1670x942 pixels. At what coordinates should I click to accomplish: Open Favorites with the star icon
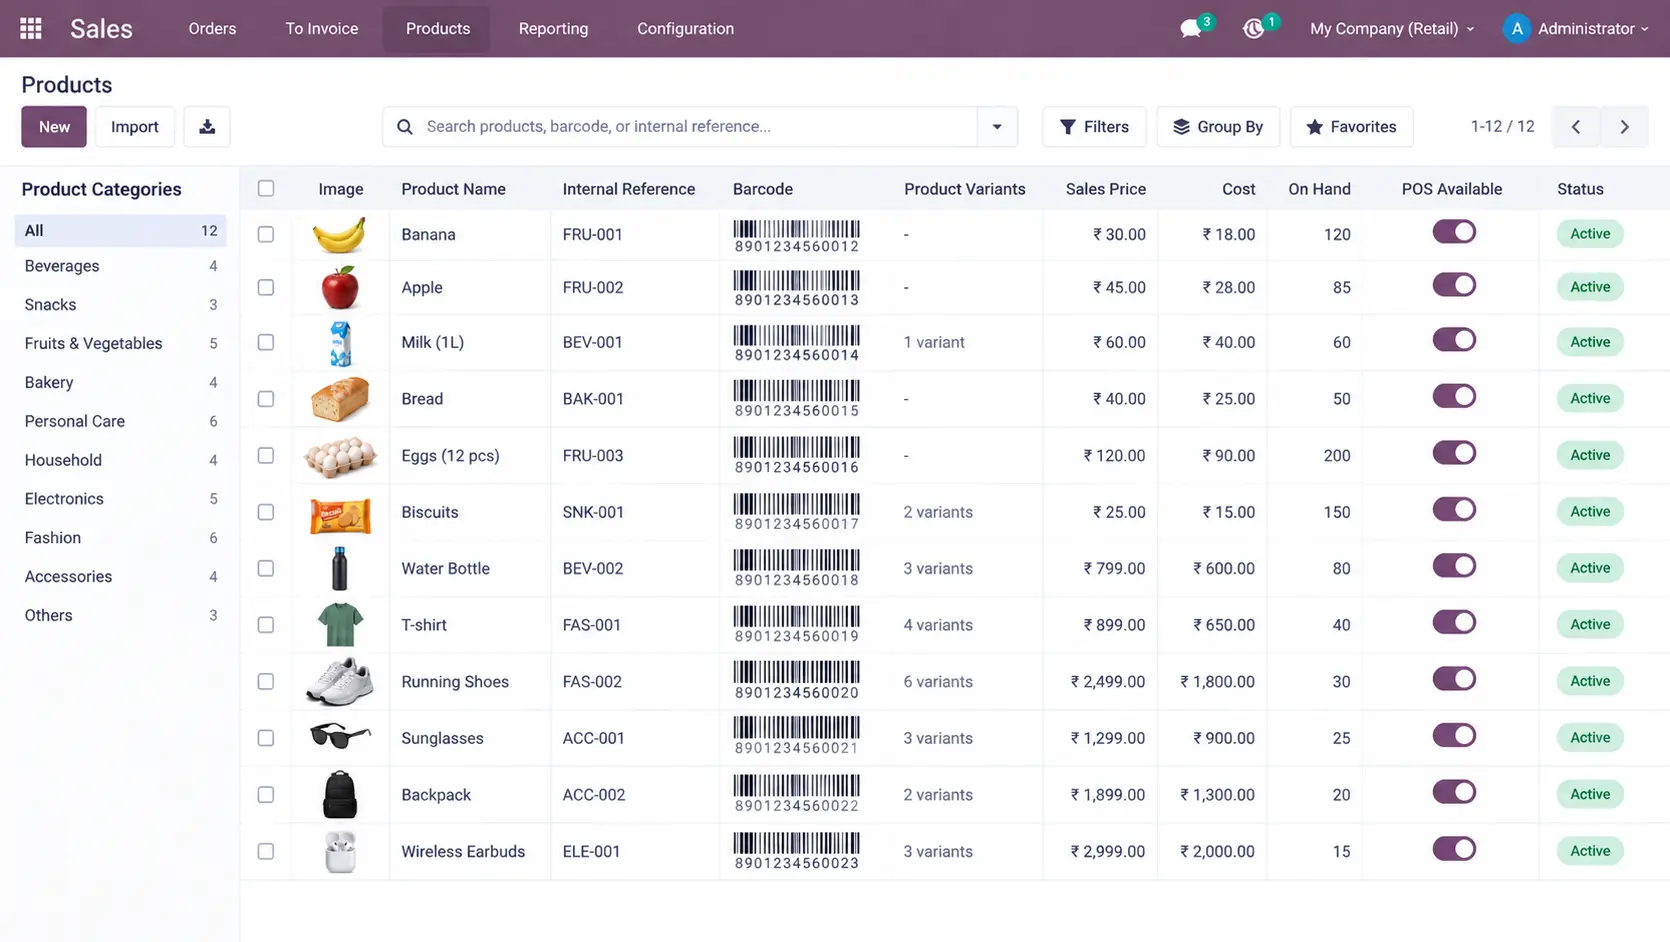pos(1351,127)
